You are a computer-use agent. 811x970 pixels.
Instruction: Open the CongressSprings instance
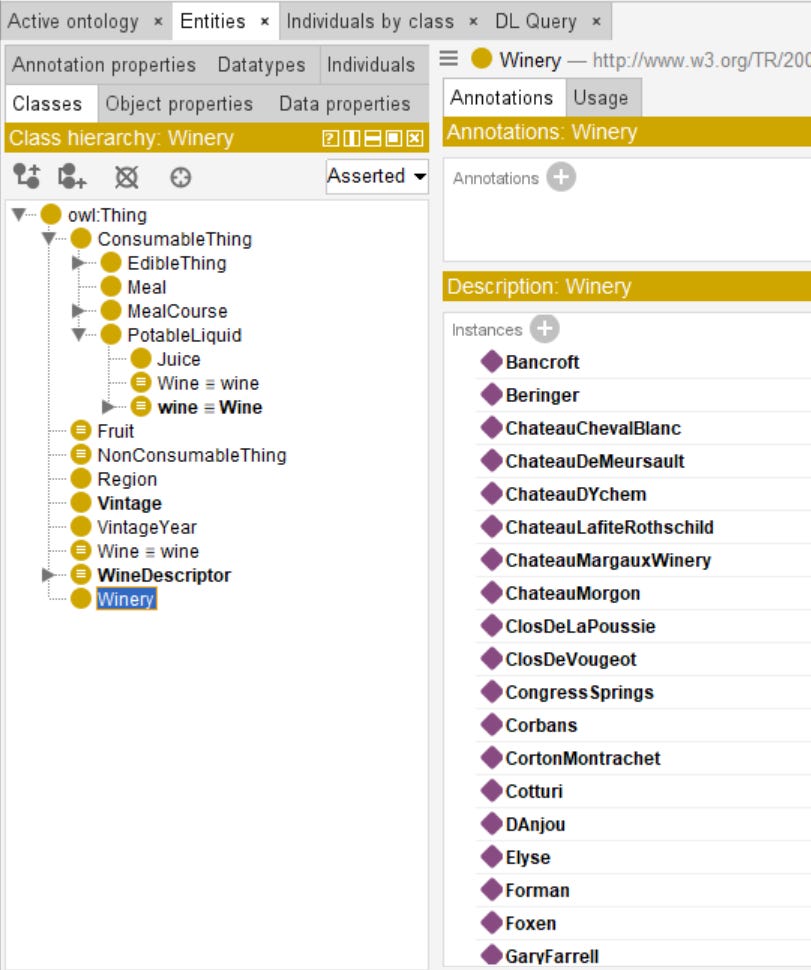tap(580, 692)
